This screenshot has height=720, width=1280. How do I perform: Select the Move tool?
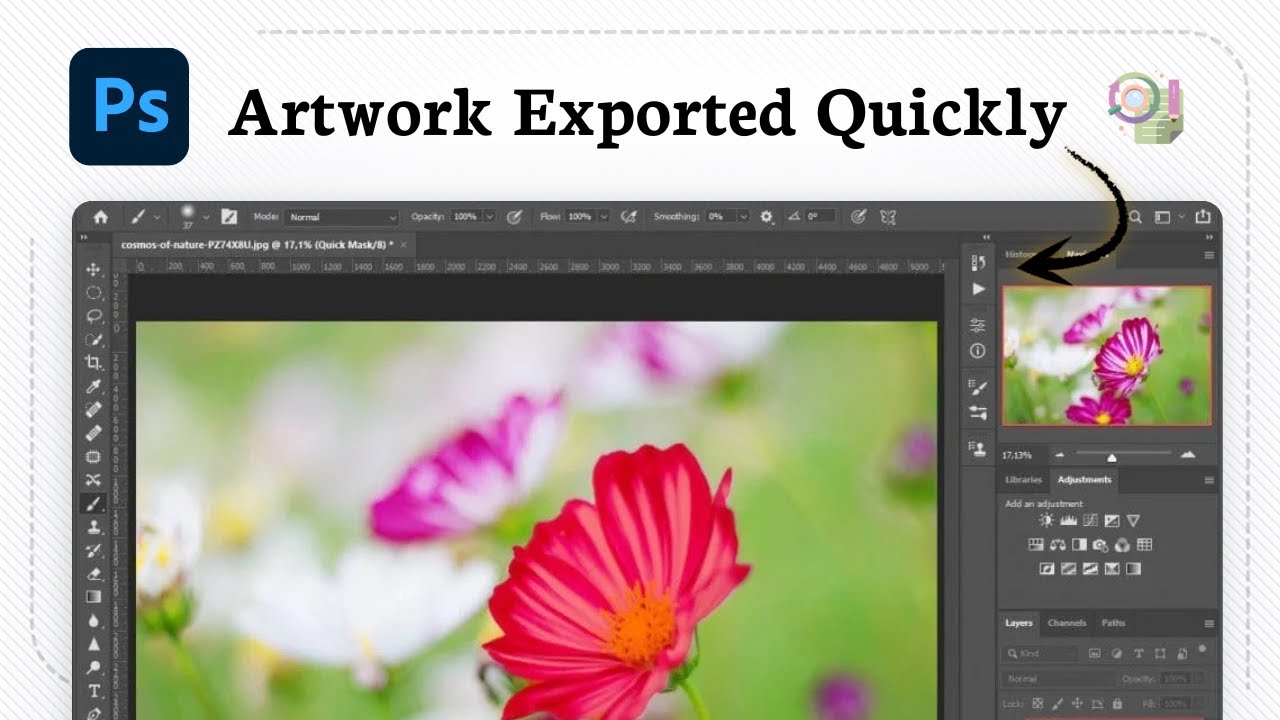pyautogui.click(x=94, y=270)
